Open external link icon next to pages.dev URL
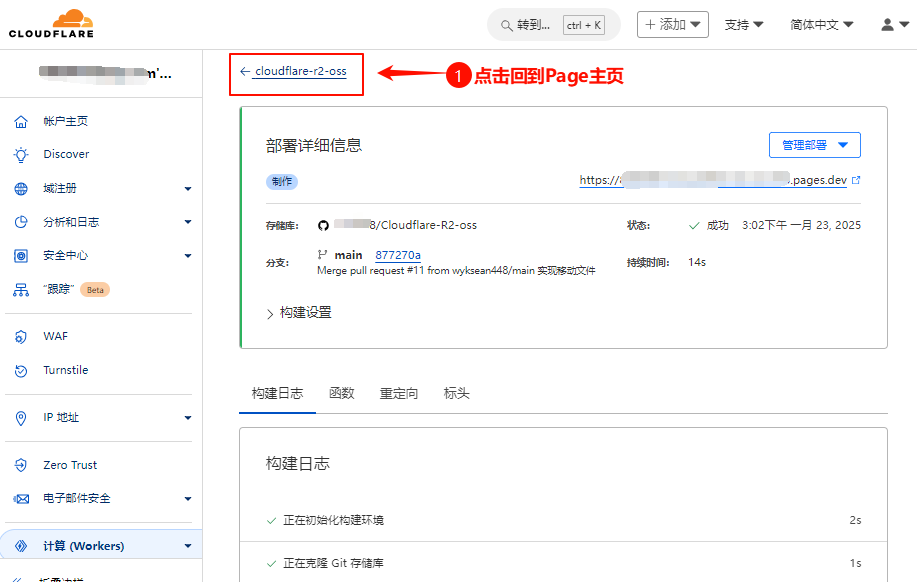The image size is (917, 582). click(x=855, y=181)
